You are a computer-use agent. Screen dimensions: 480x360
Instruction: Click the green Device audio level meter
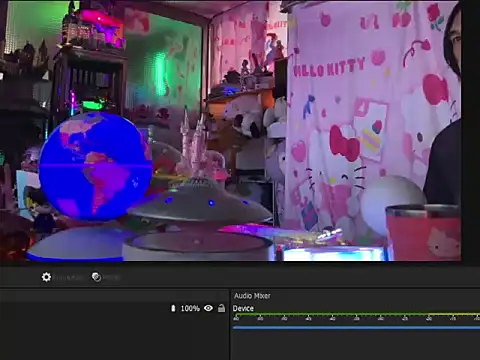[356, 314]
